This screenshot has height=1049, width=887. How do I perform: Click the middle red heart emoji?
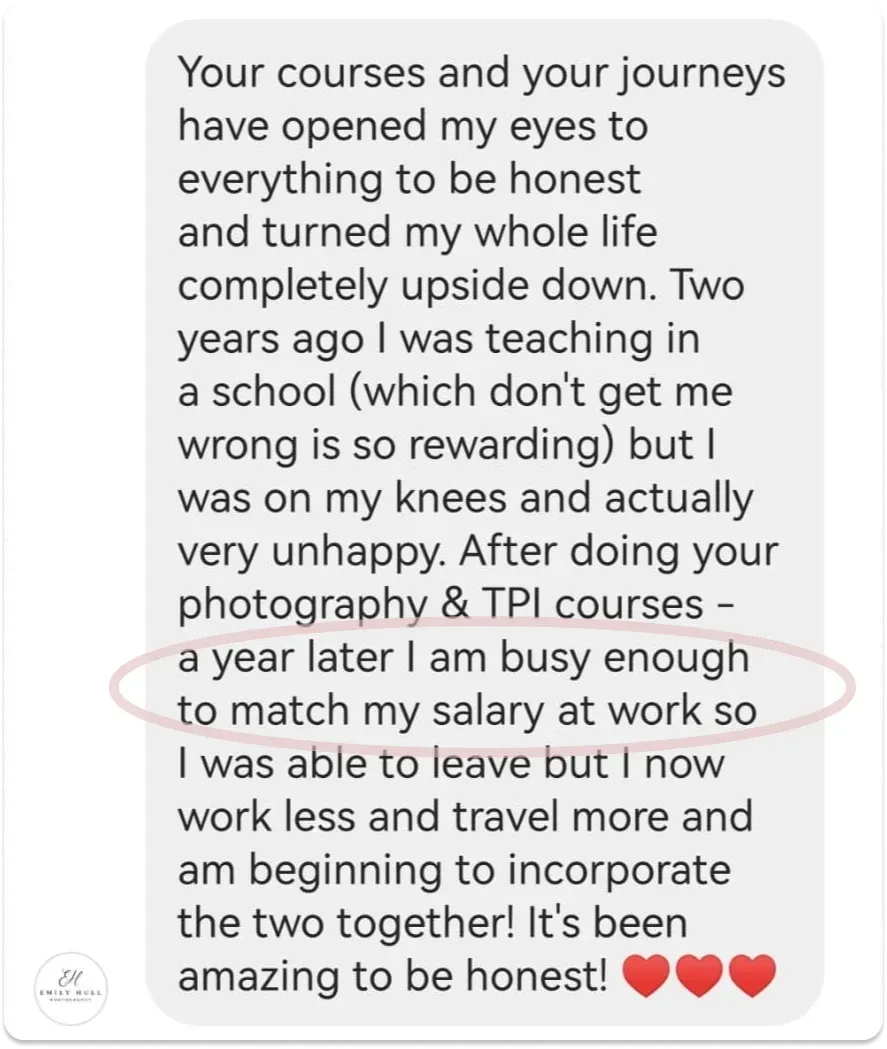(699, 976)
